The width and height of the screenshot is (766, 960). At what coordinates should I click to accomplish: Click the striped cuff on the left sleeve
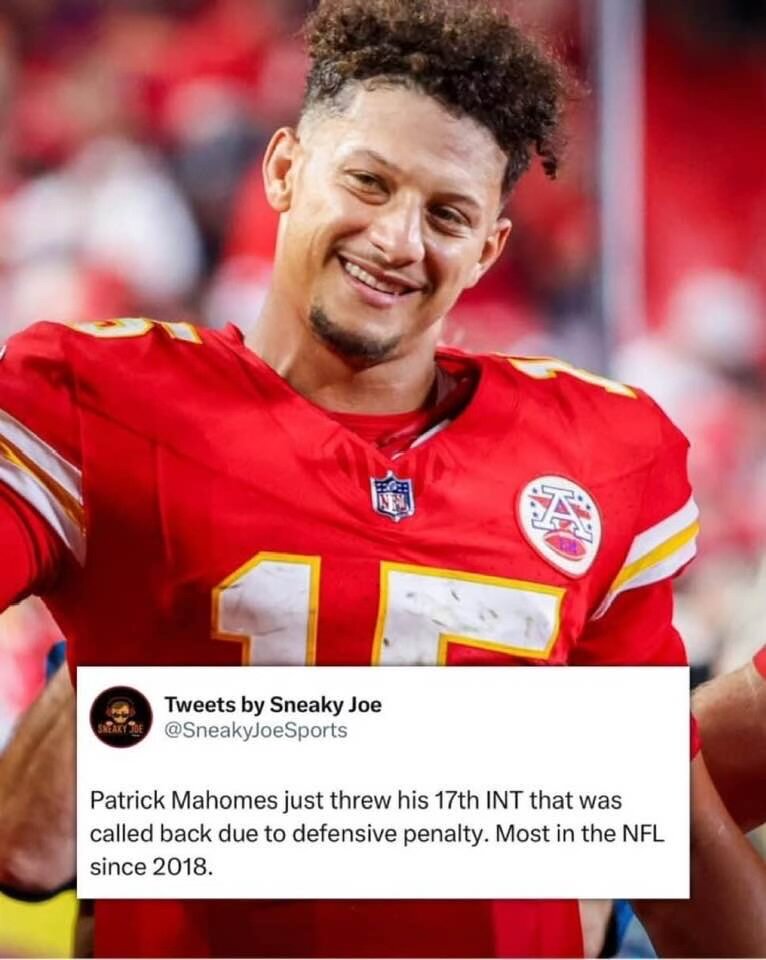click(x=40, y=484)
